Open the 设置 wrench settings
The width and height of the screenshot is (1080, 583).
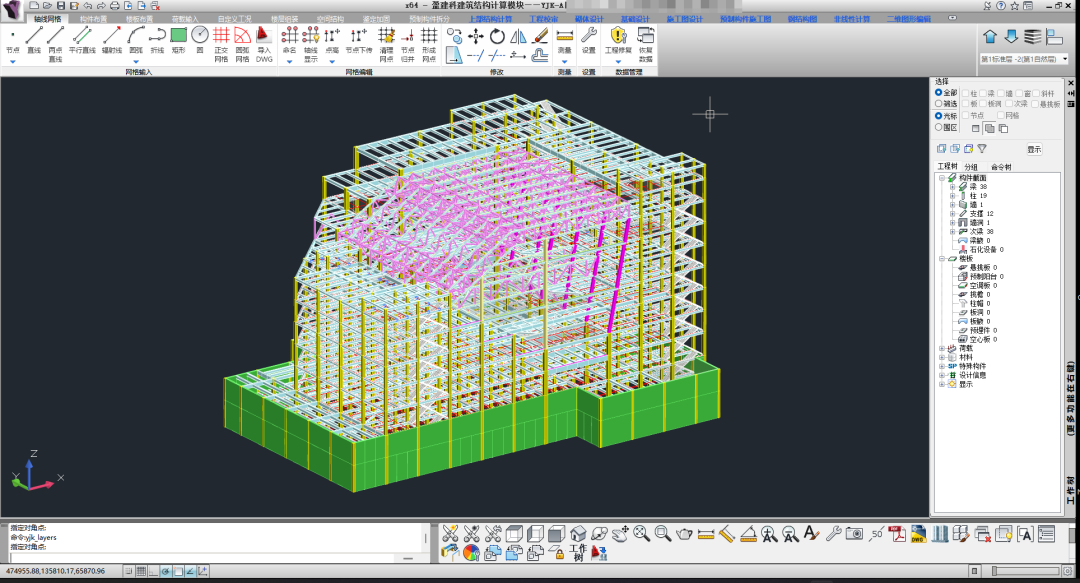click(588, 41)
